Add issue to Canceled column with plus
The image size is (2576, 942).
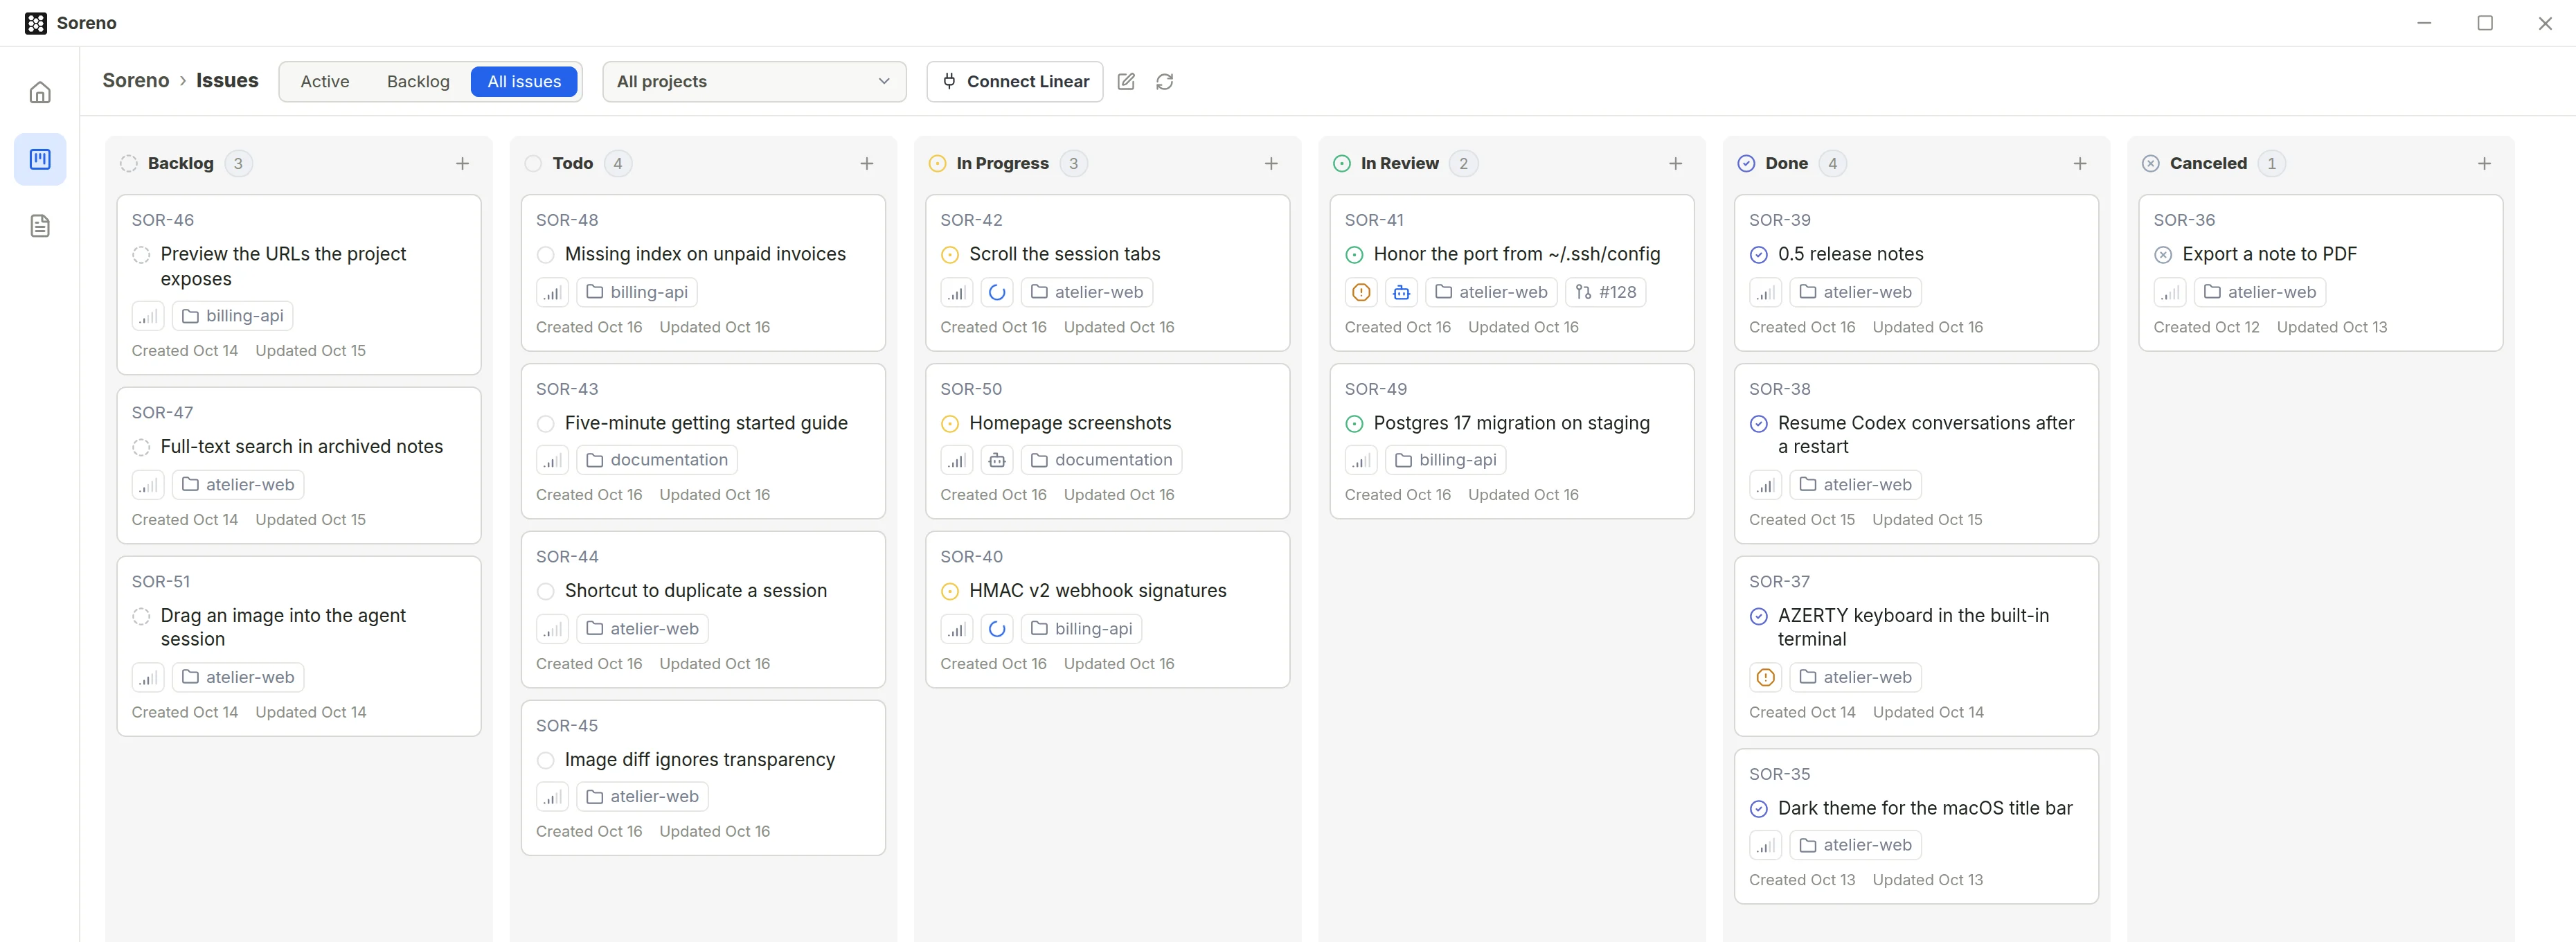[x=2484, y=163]
